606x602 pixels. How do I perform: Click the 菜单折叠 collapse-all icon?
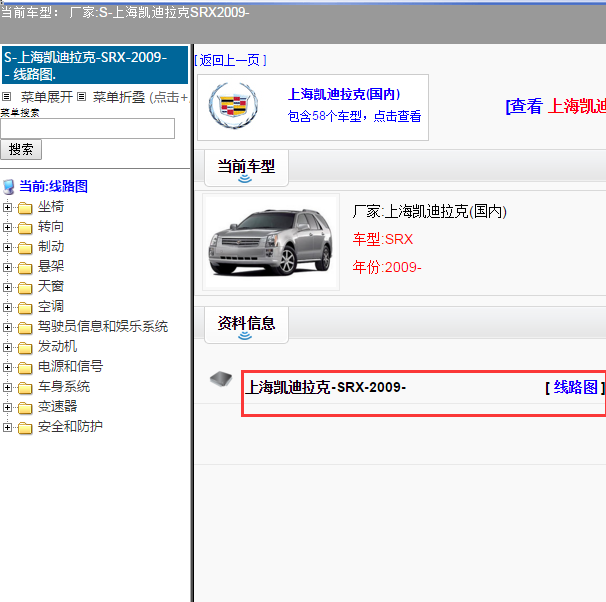81,97
